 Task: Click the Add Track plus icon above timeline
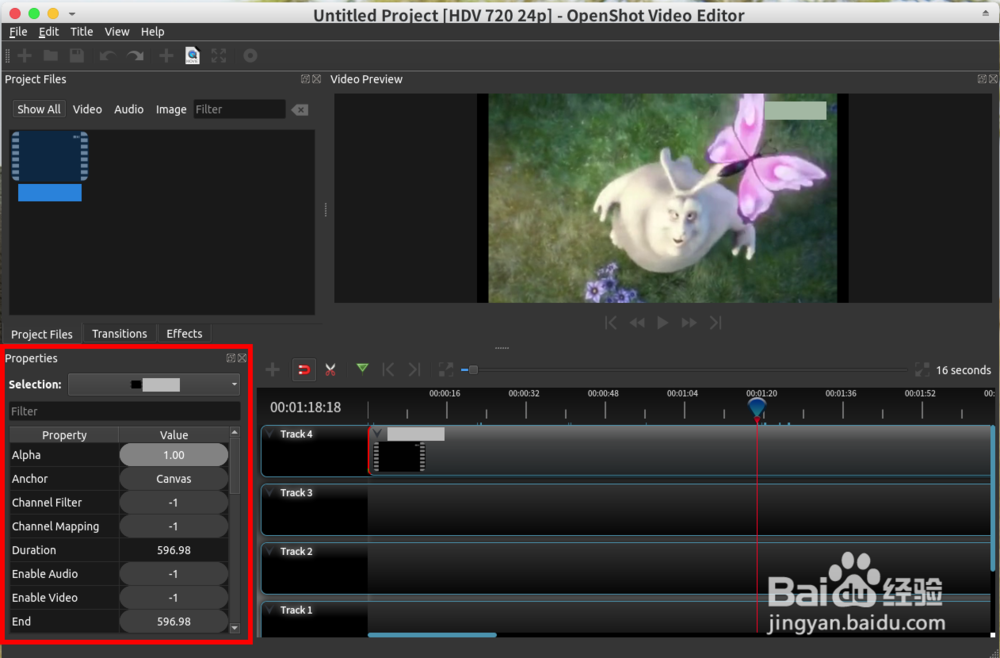(272, 369)
